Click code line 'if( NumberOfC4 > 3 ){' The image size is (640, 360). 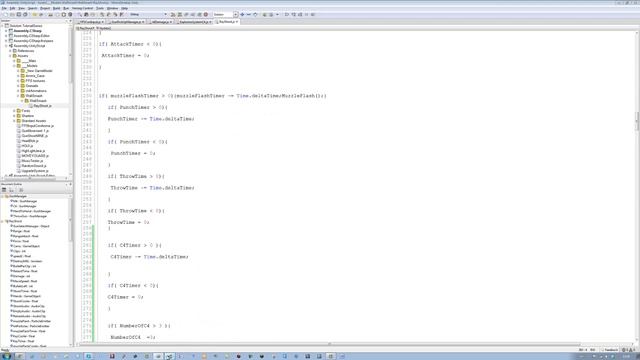pyautogui.click(x=139, y=326)
